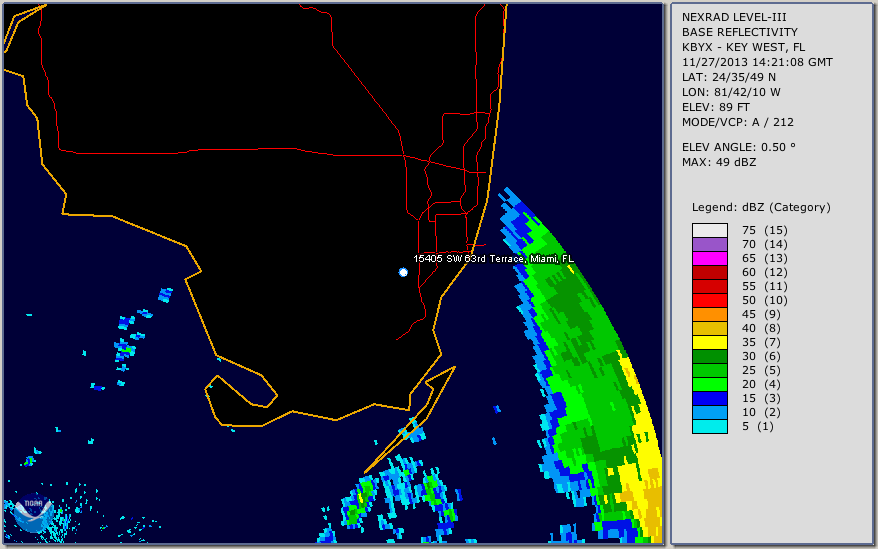This screenshot has width=878, height=549.
Task: Select the 65 dBZ magenta legend swatch
Action: 709,258
